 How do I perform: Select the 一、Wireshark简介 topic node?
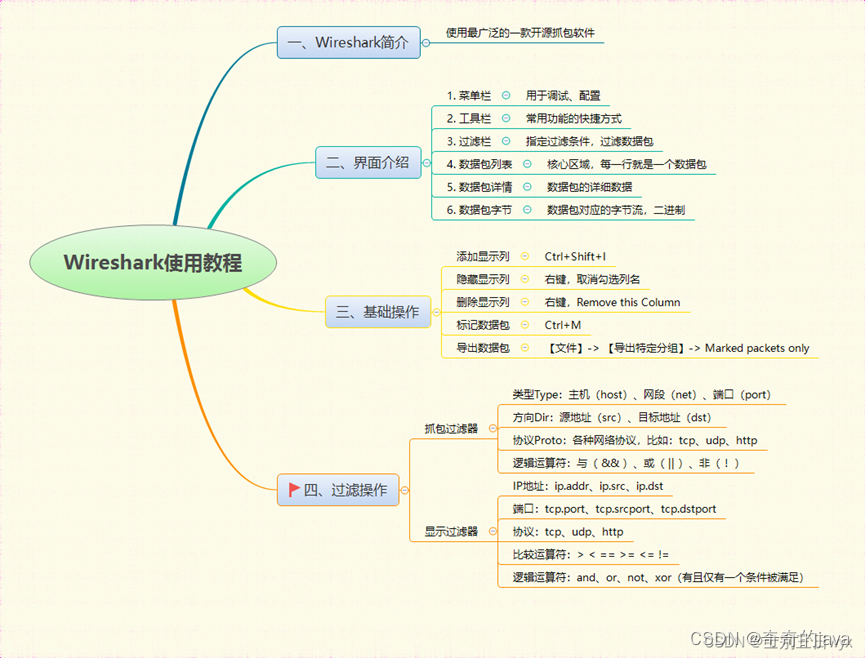[348, 43]
